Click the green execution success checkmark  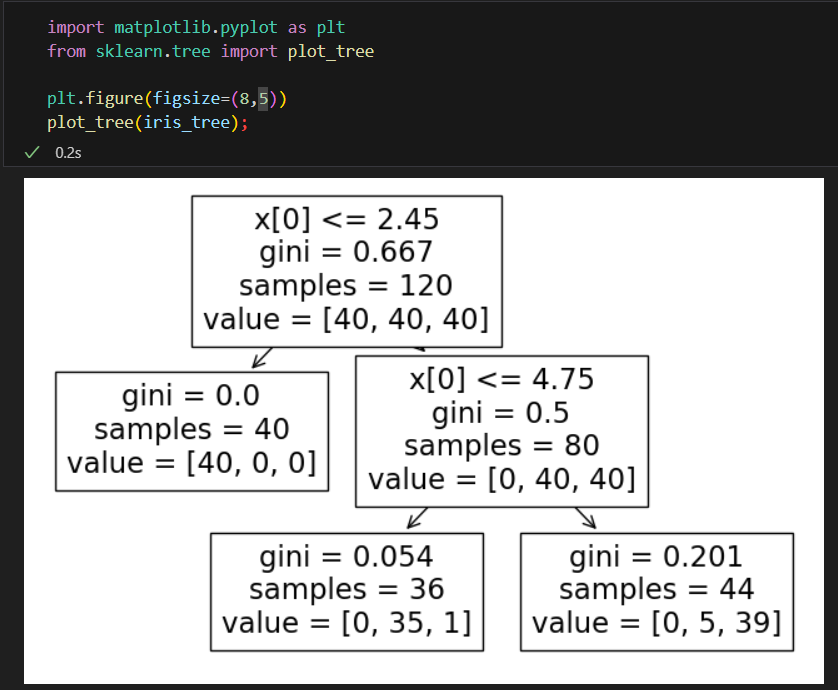coord(32,152)
